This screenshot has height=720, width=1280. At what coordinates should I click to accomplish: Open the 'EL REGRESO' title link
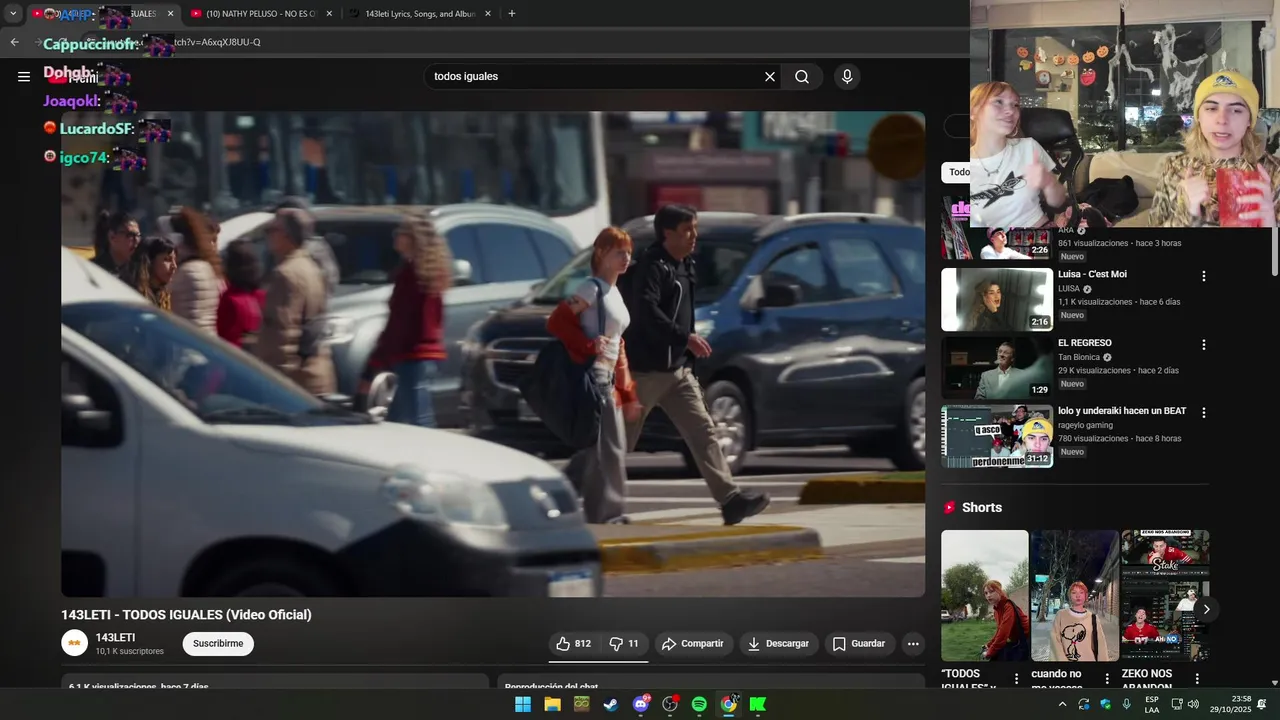pos(1085,343)
